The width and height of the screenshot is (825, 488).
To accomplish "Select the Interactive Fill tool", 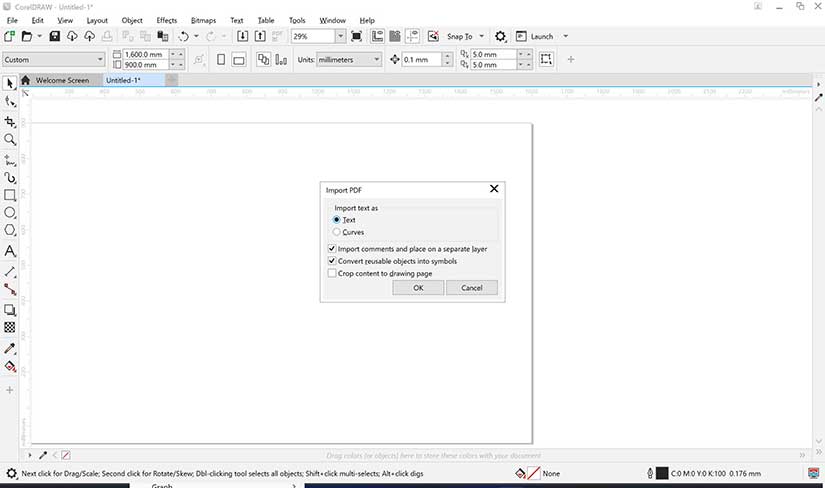I will click(9, 366).
